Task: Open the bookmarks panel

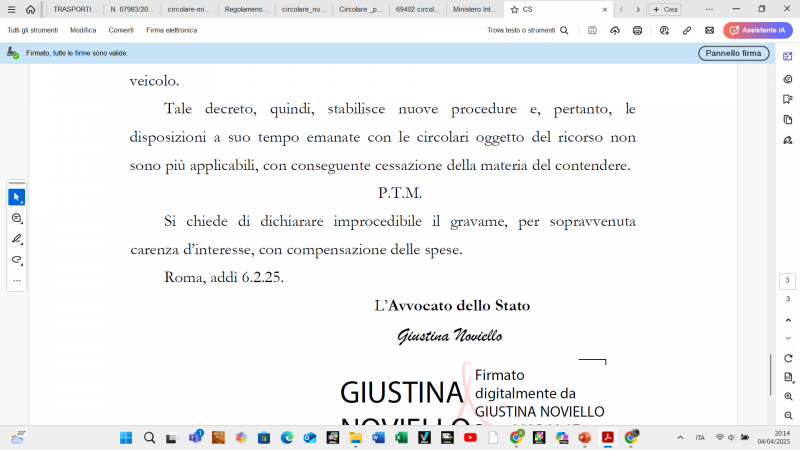Action: pyautogui.click(x=788, y=99)
